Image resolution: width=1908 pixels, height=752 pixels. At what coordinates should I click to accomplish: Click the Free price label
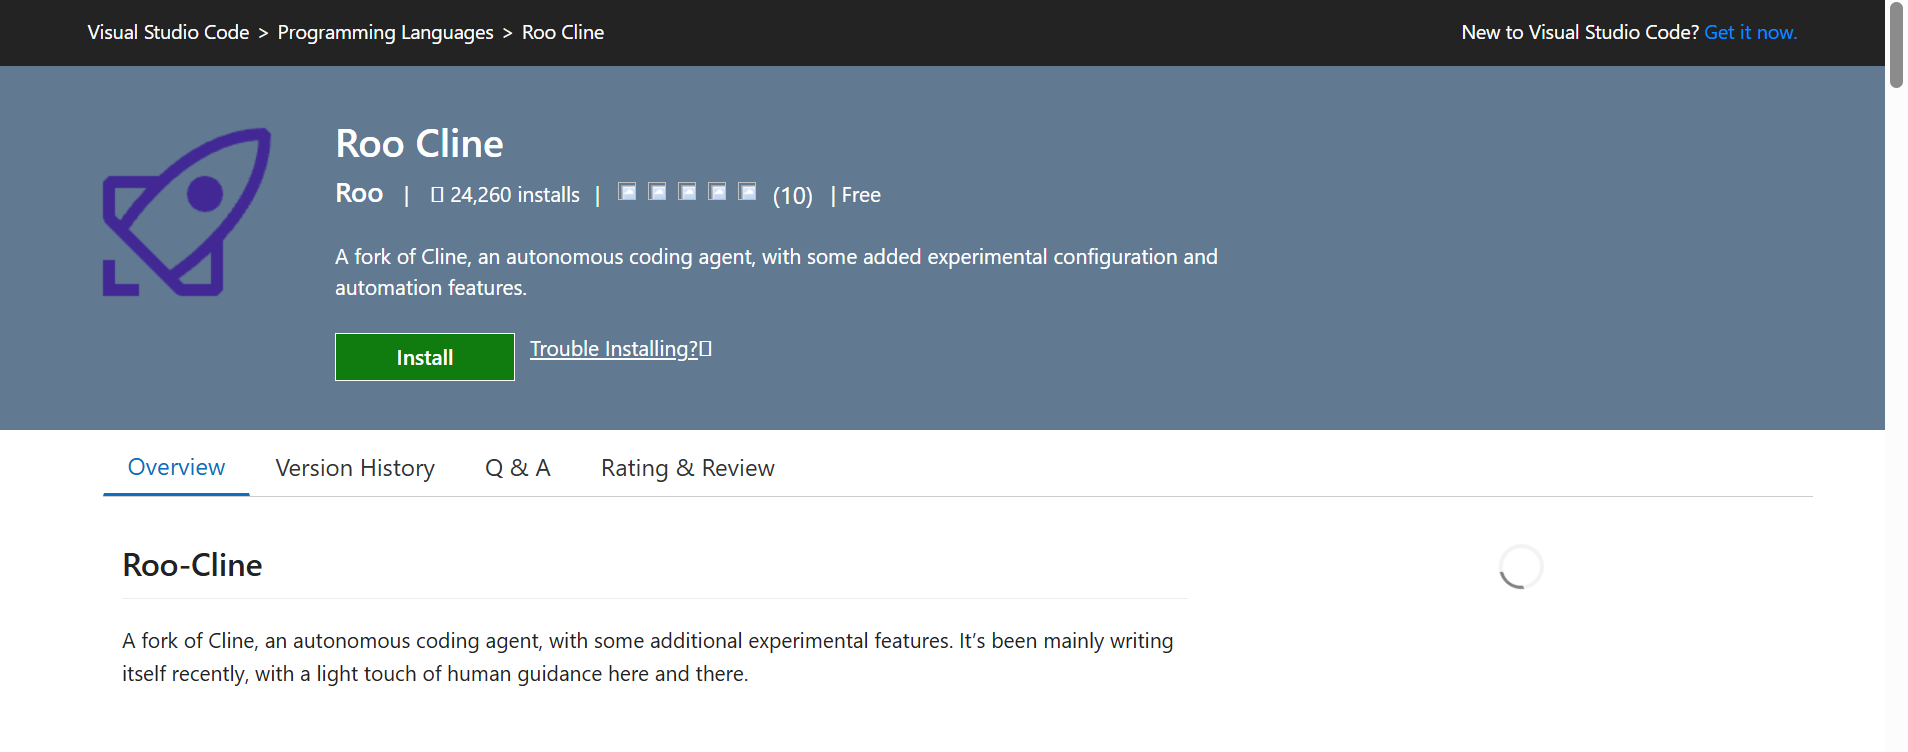tap(861, 195)
